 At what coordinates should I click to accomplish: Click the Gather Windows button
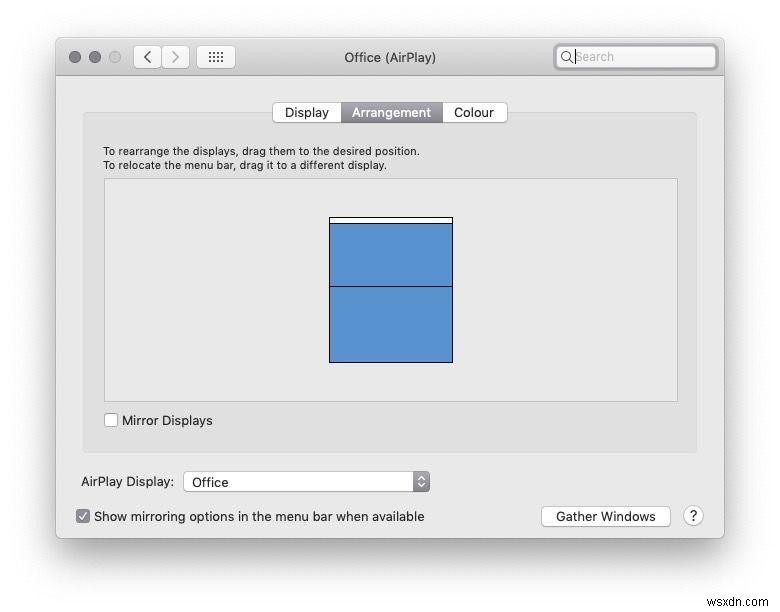tap(606, 516)
